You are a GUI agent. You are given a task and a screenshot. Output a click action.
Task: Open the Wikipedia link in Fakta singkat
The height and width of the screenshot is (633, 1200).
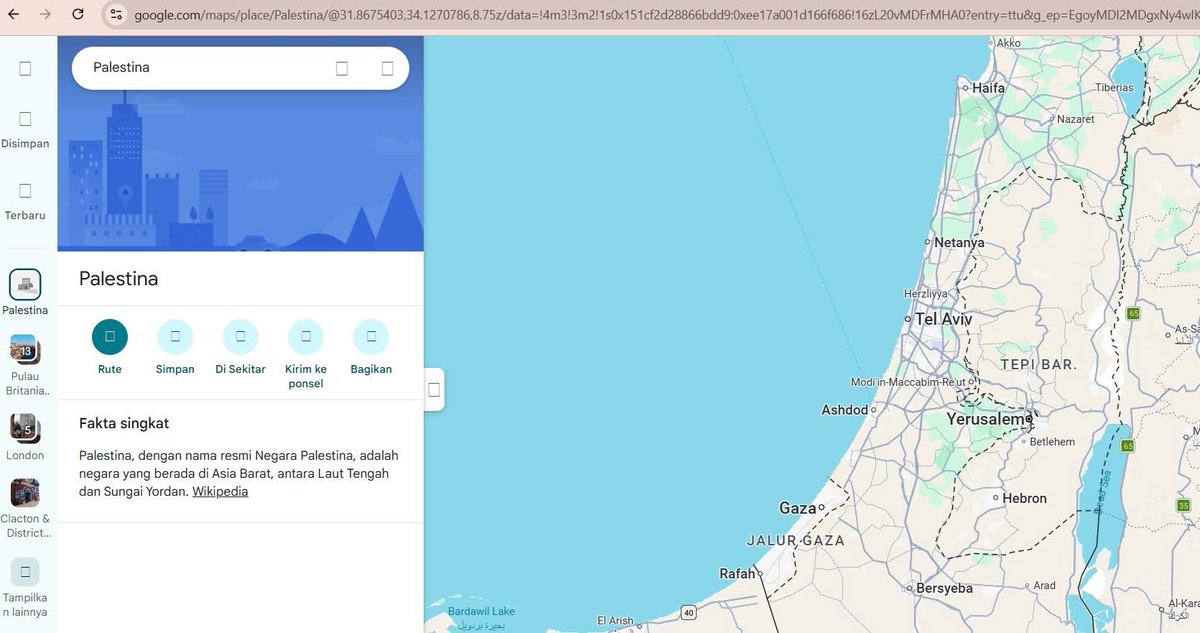220,491
